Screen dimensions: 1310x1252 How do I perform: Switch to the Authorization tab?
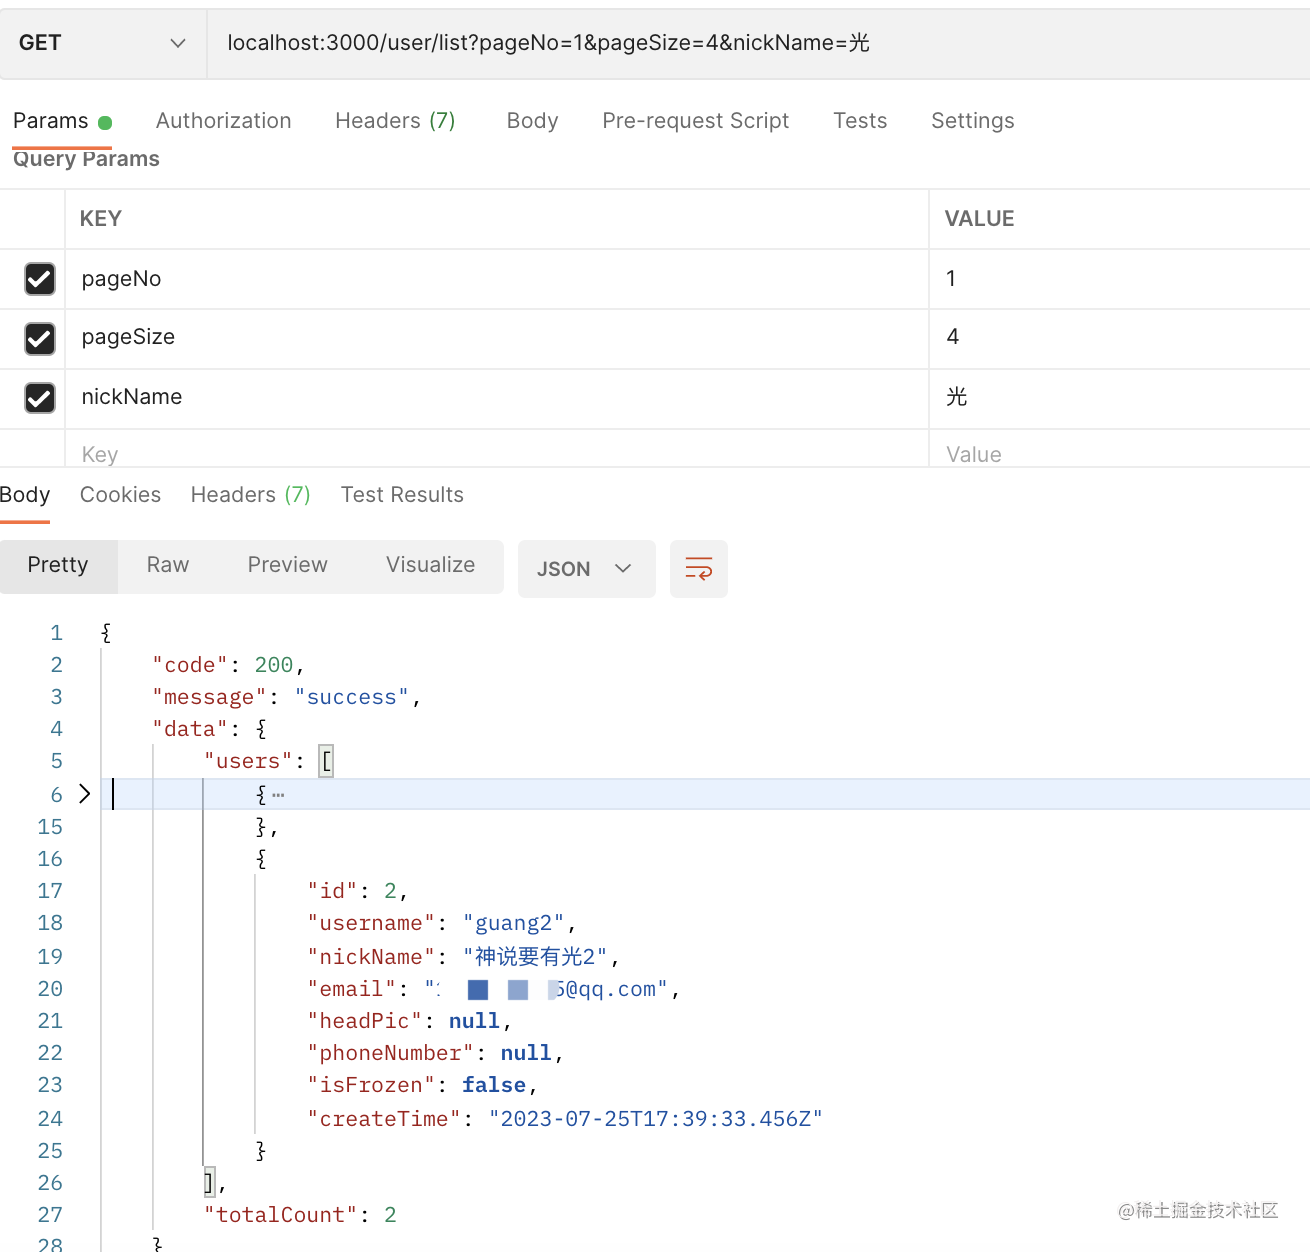coord(223,121)
